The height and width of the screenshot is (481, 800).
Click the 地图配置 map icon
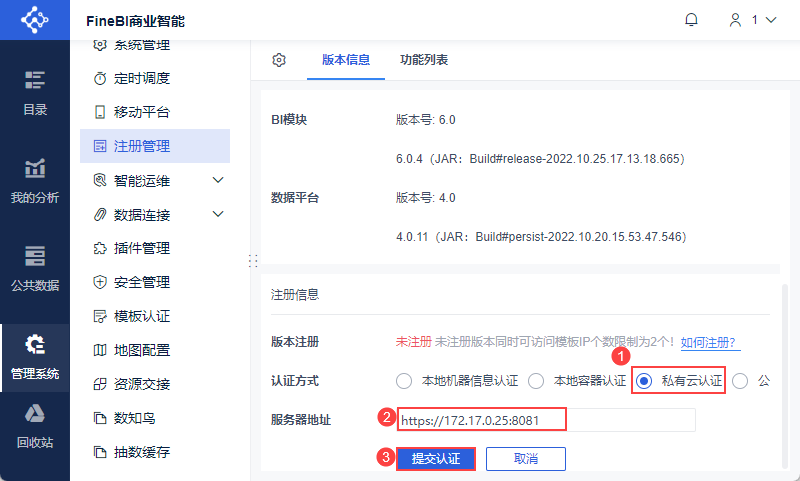tap(100, 350)
